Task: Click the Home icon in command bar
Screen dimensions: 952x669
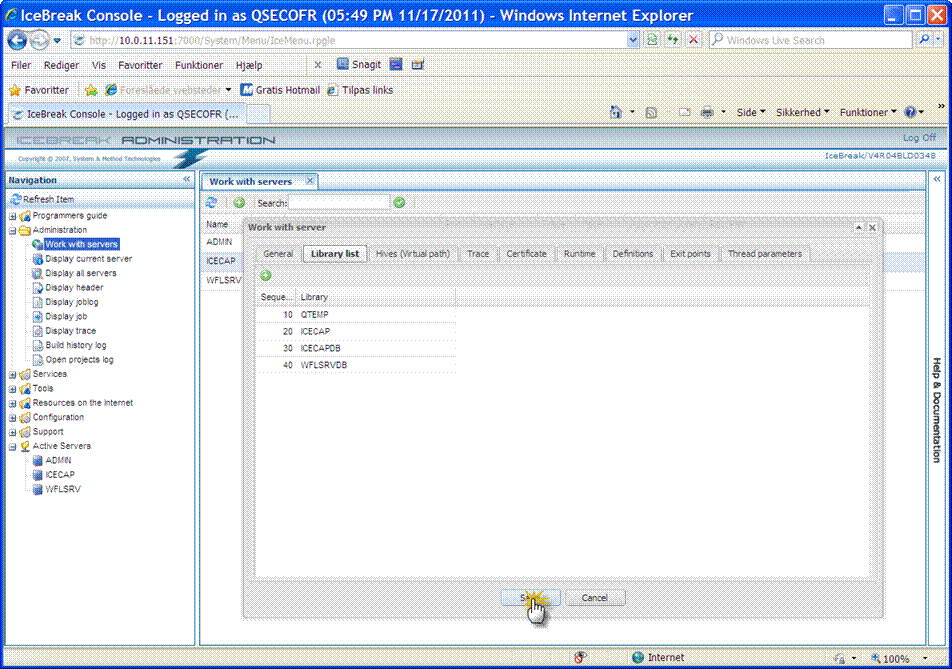Action: tap(616, 112)
